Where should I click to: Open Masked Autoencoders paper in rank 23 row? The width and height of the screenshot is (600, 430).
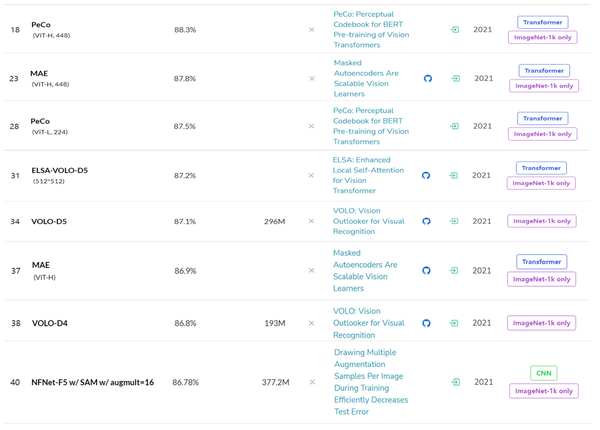click(366, 78)
